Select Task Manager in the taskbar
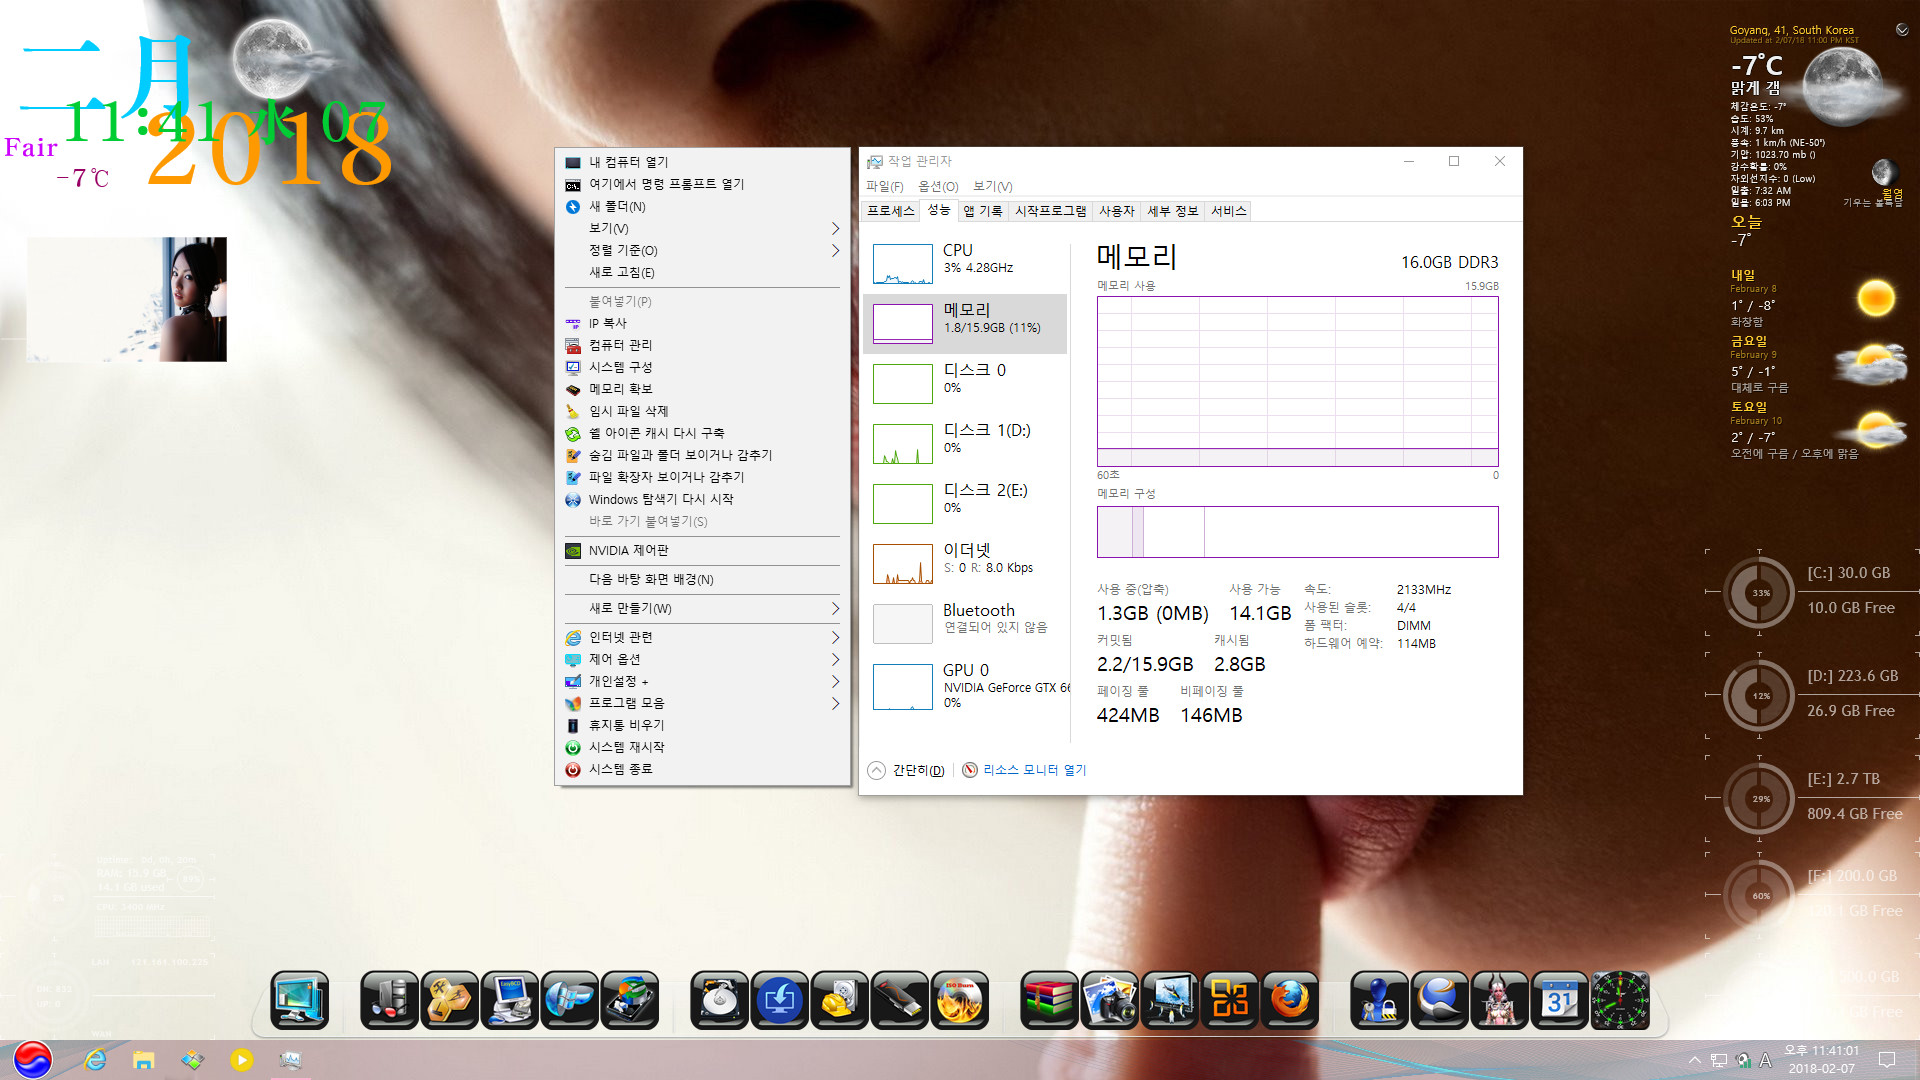This screenshot has height=1080, width=1920. click(290, 1060)
